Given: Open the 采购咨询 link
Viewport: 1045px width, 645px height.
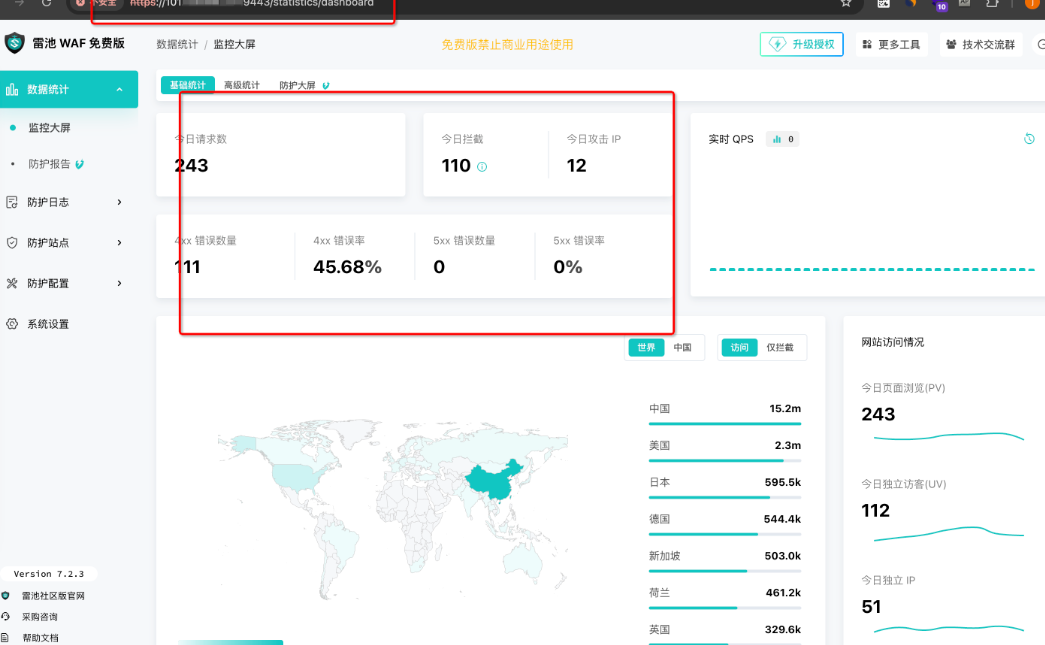Looking at the screenshot, I should (40, 616).
